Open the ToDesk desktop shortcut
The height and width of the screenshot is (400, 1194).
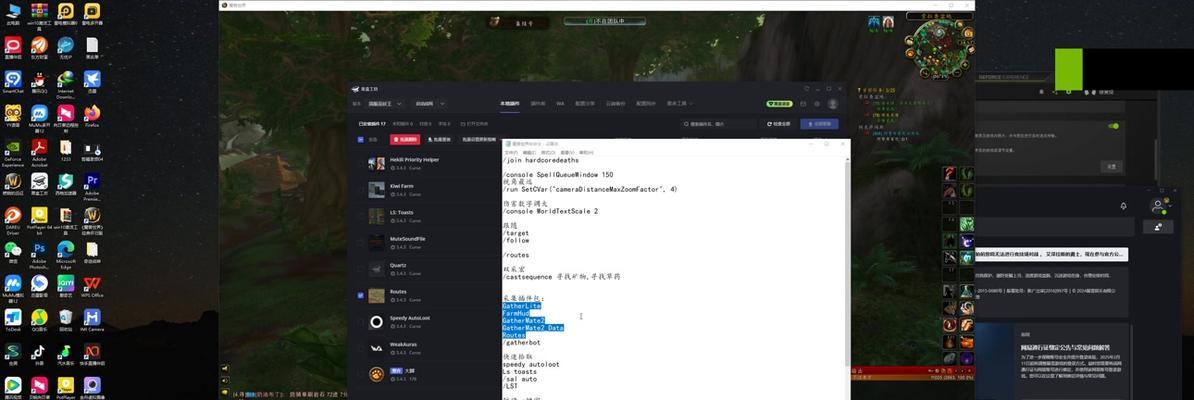pos(13,318)
